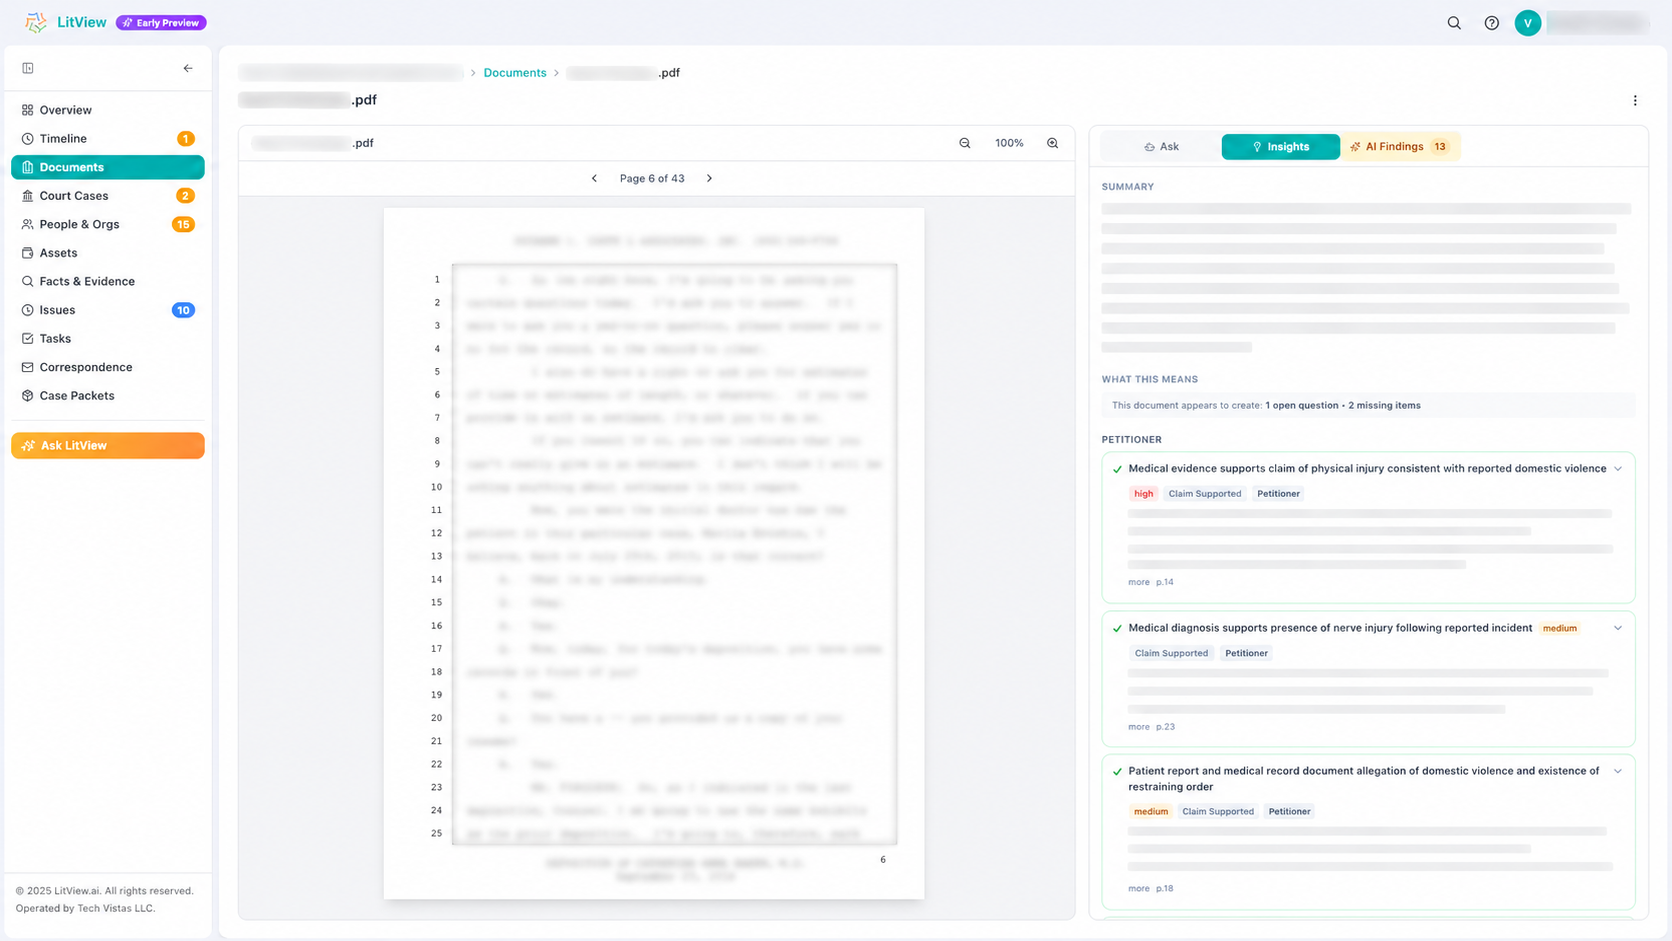1672x941 pixels.
Task: Collapse sidebar with back arrow
Action: (188, 68)
